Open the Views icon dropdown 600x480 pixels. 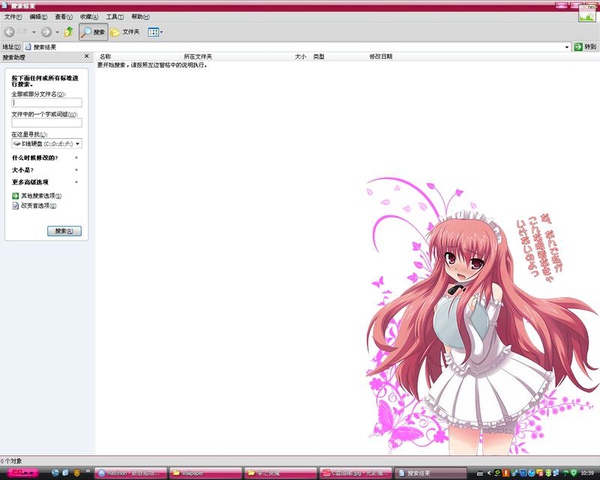click(x=155, y=32)
